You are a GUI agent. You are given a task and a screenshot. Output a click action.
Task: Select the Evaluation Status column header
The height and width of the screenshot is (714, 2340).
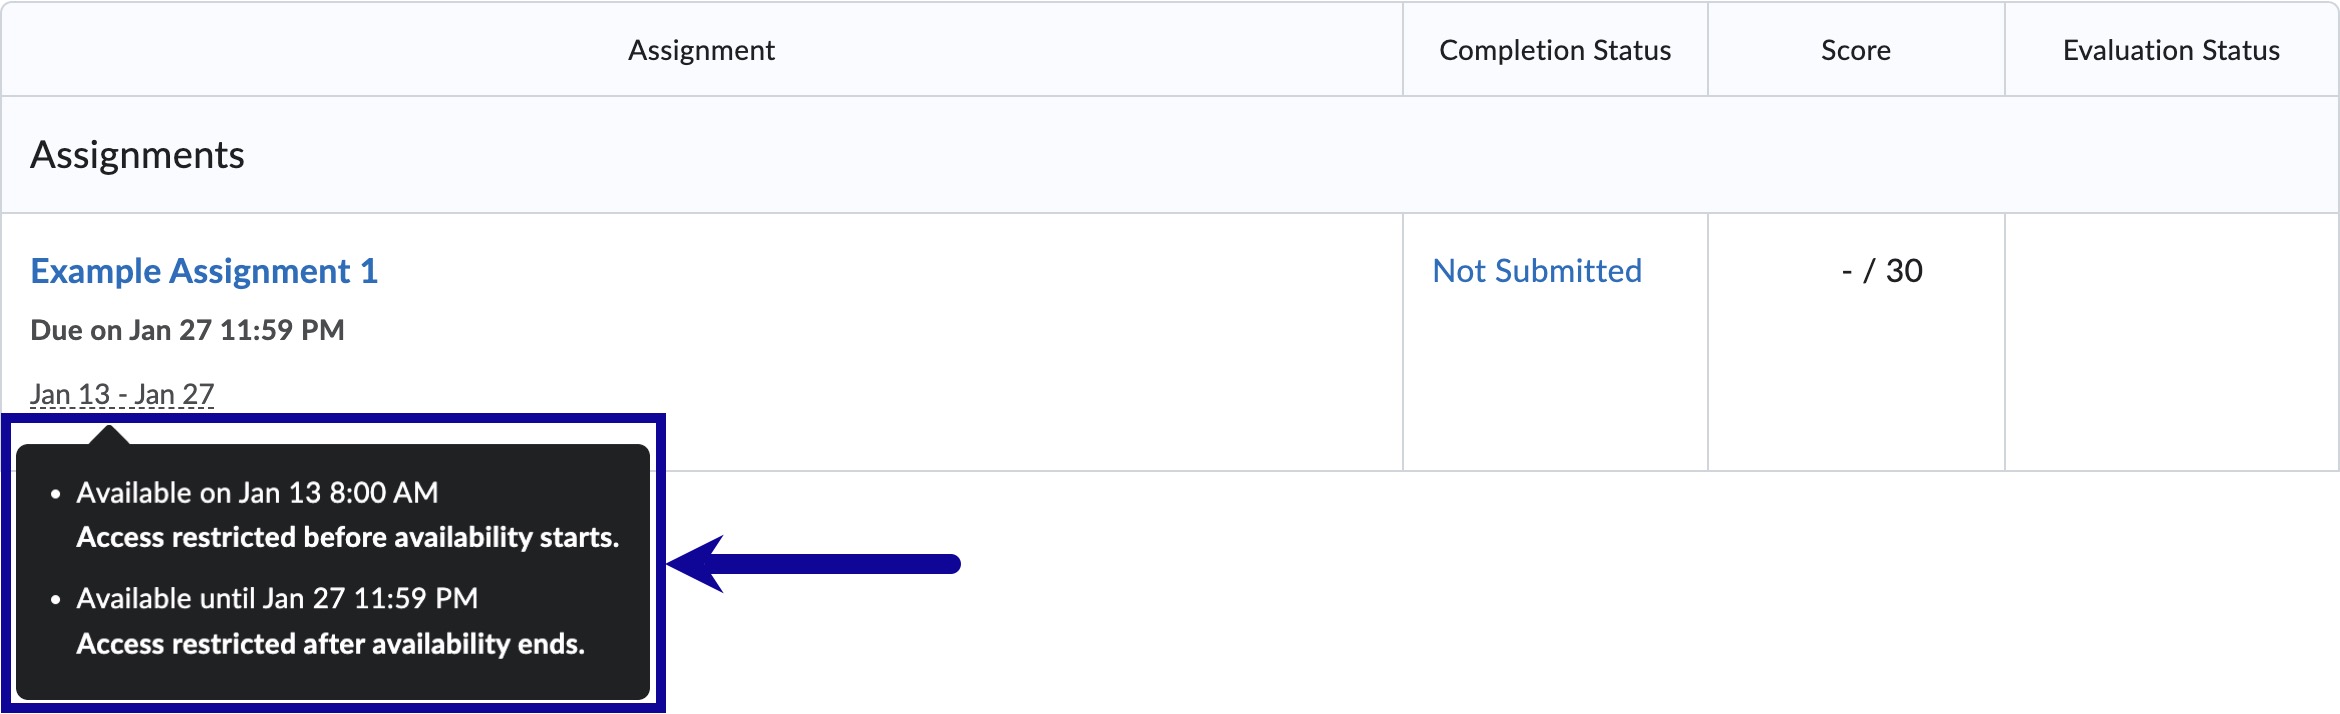pyautogui.click(x=2170, y=50)
